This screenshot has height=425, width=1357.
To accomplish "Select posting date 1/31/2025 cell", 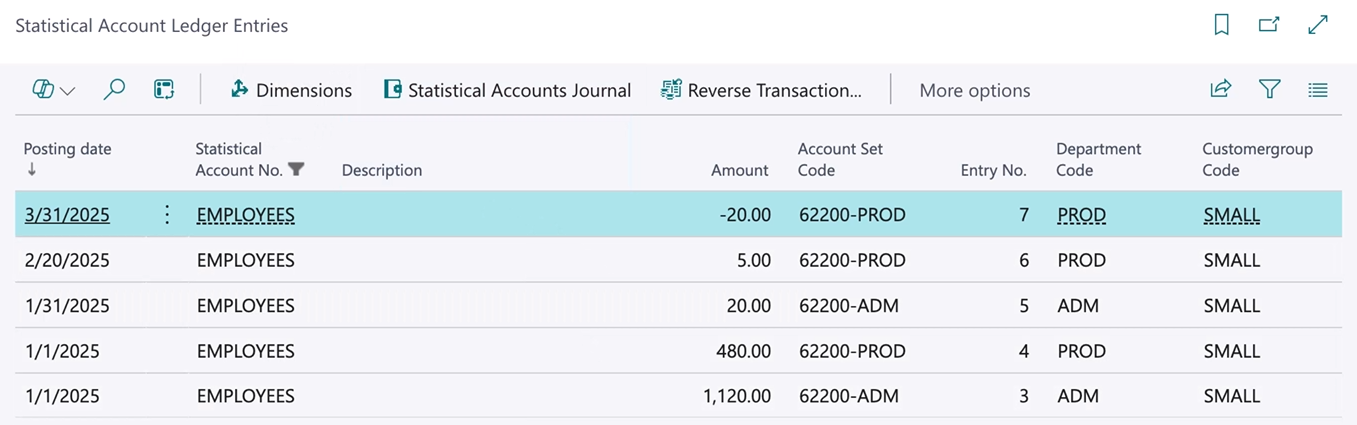I will (x=67, y=305).
